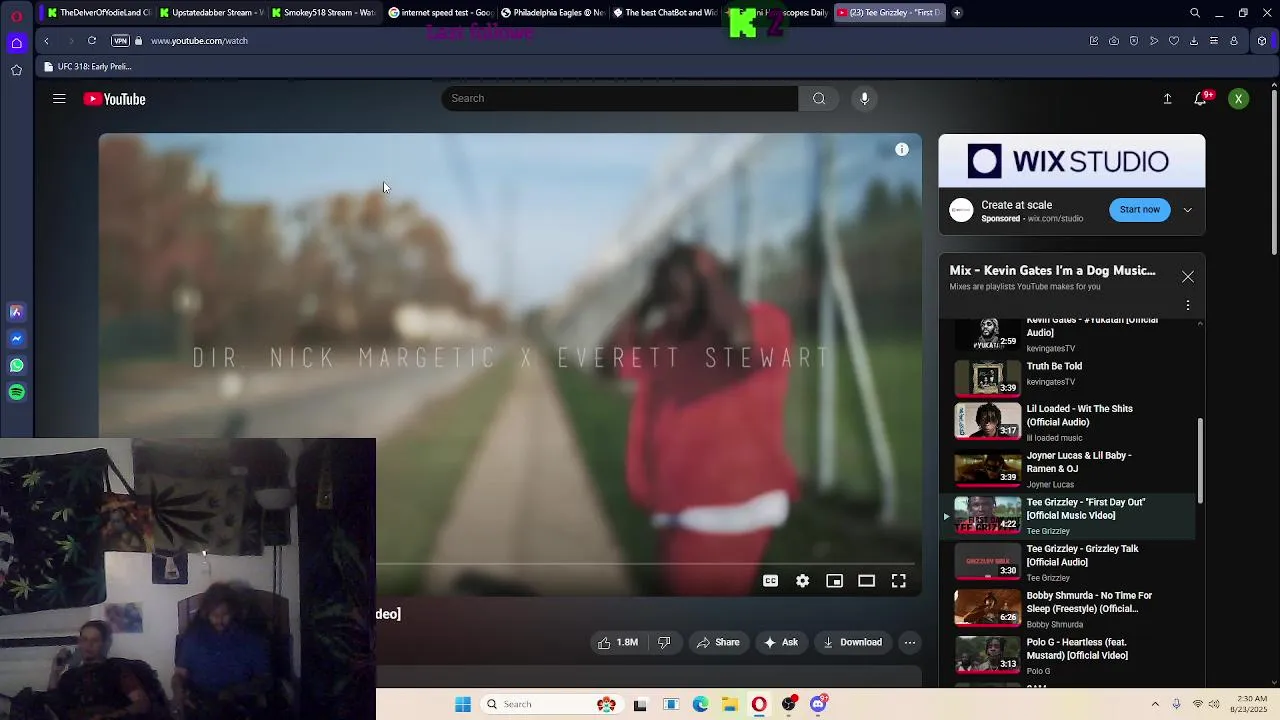Open a new browser tab

point(957,13)
